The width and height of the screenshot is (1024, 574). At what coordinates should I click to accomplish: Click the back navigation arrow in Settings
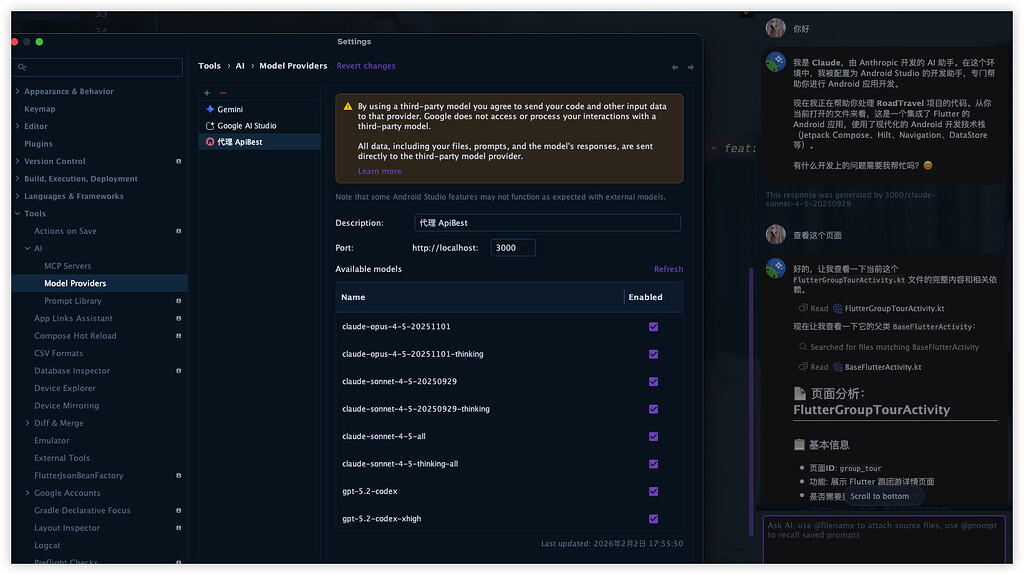[x=675, y=67]
